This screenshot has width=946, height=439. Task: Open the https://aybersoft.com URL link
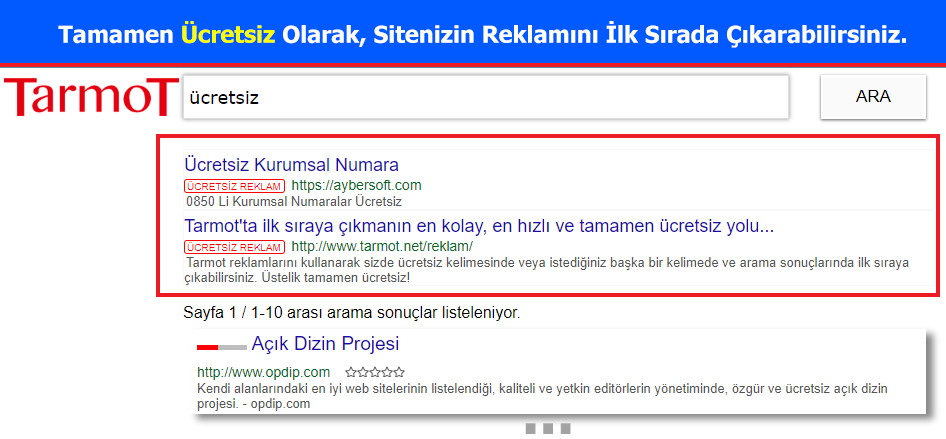click(356, 185)
